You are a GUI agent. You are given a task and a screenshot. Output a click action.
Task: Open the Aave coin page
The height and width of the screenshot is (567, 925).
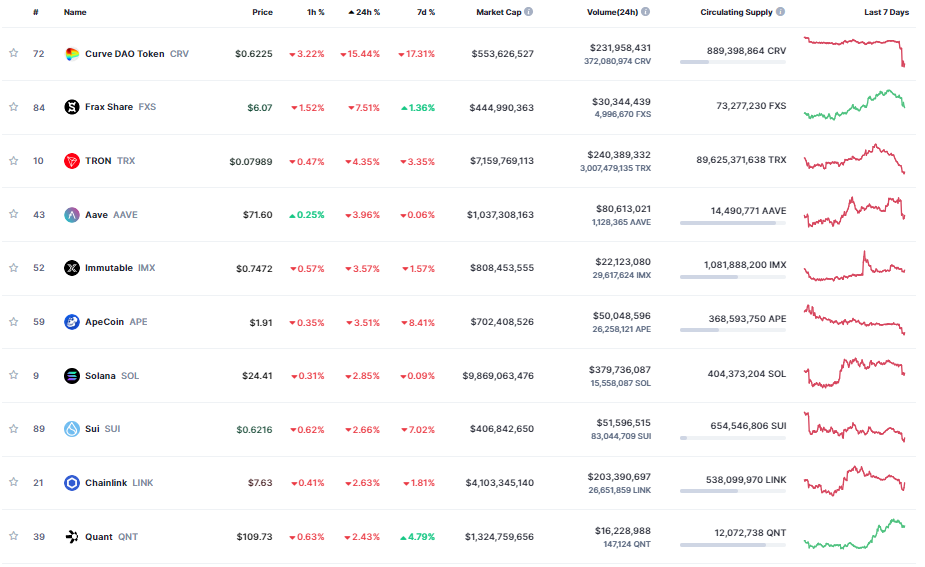click(x=96, y=215)
